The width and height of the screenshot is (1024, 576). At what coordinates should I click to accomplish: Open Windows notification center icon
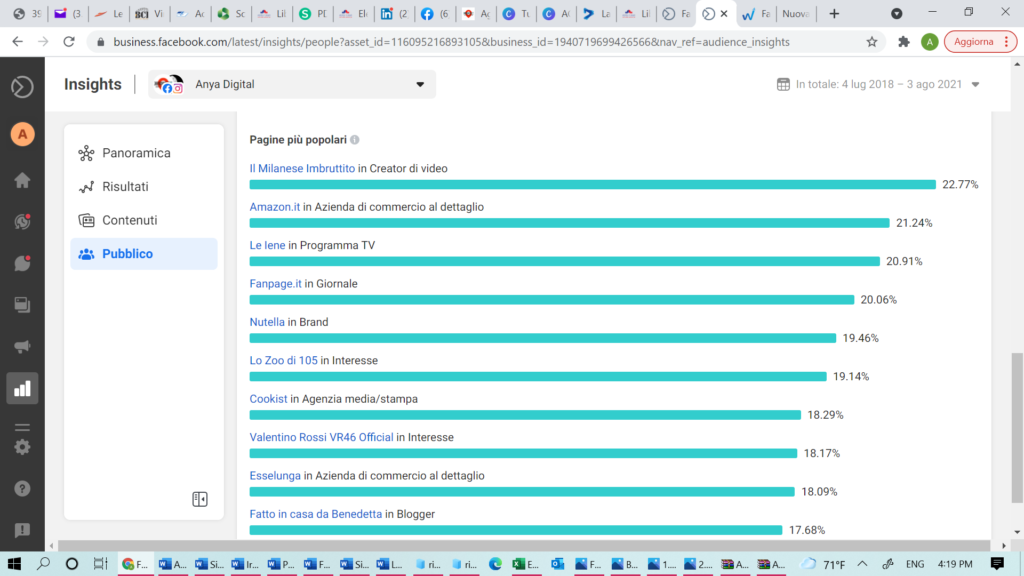click(x=997, y=564)
